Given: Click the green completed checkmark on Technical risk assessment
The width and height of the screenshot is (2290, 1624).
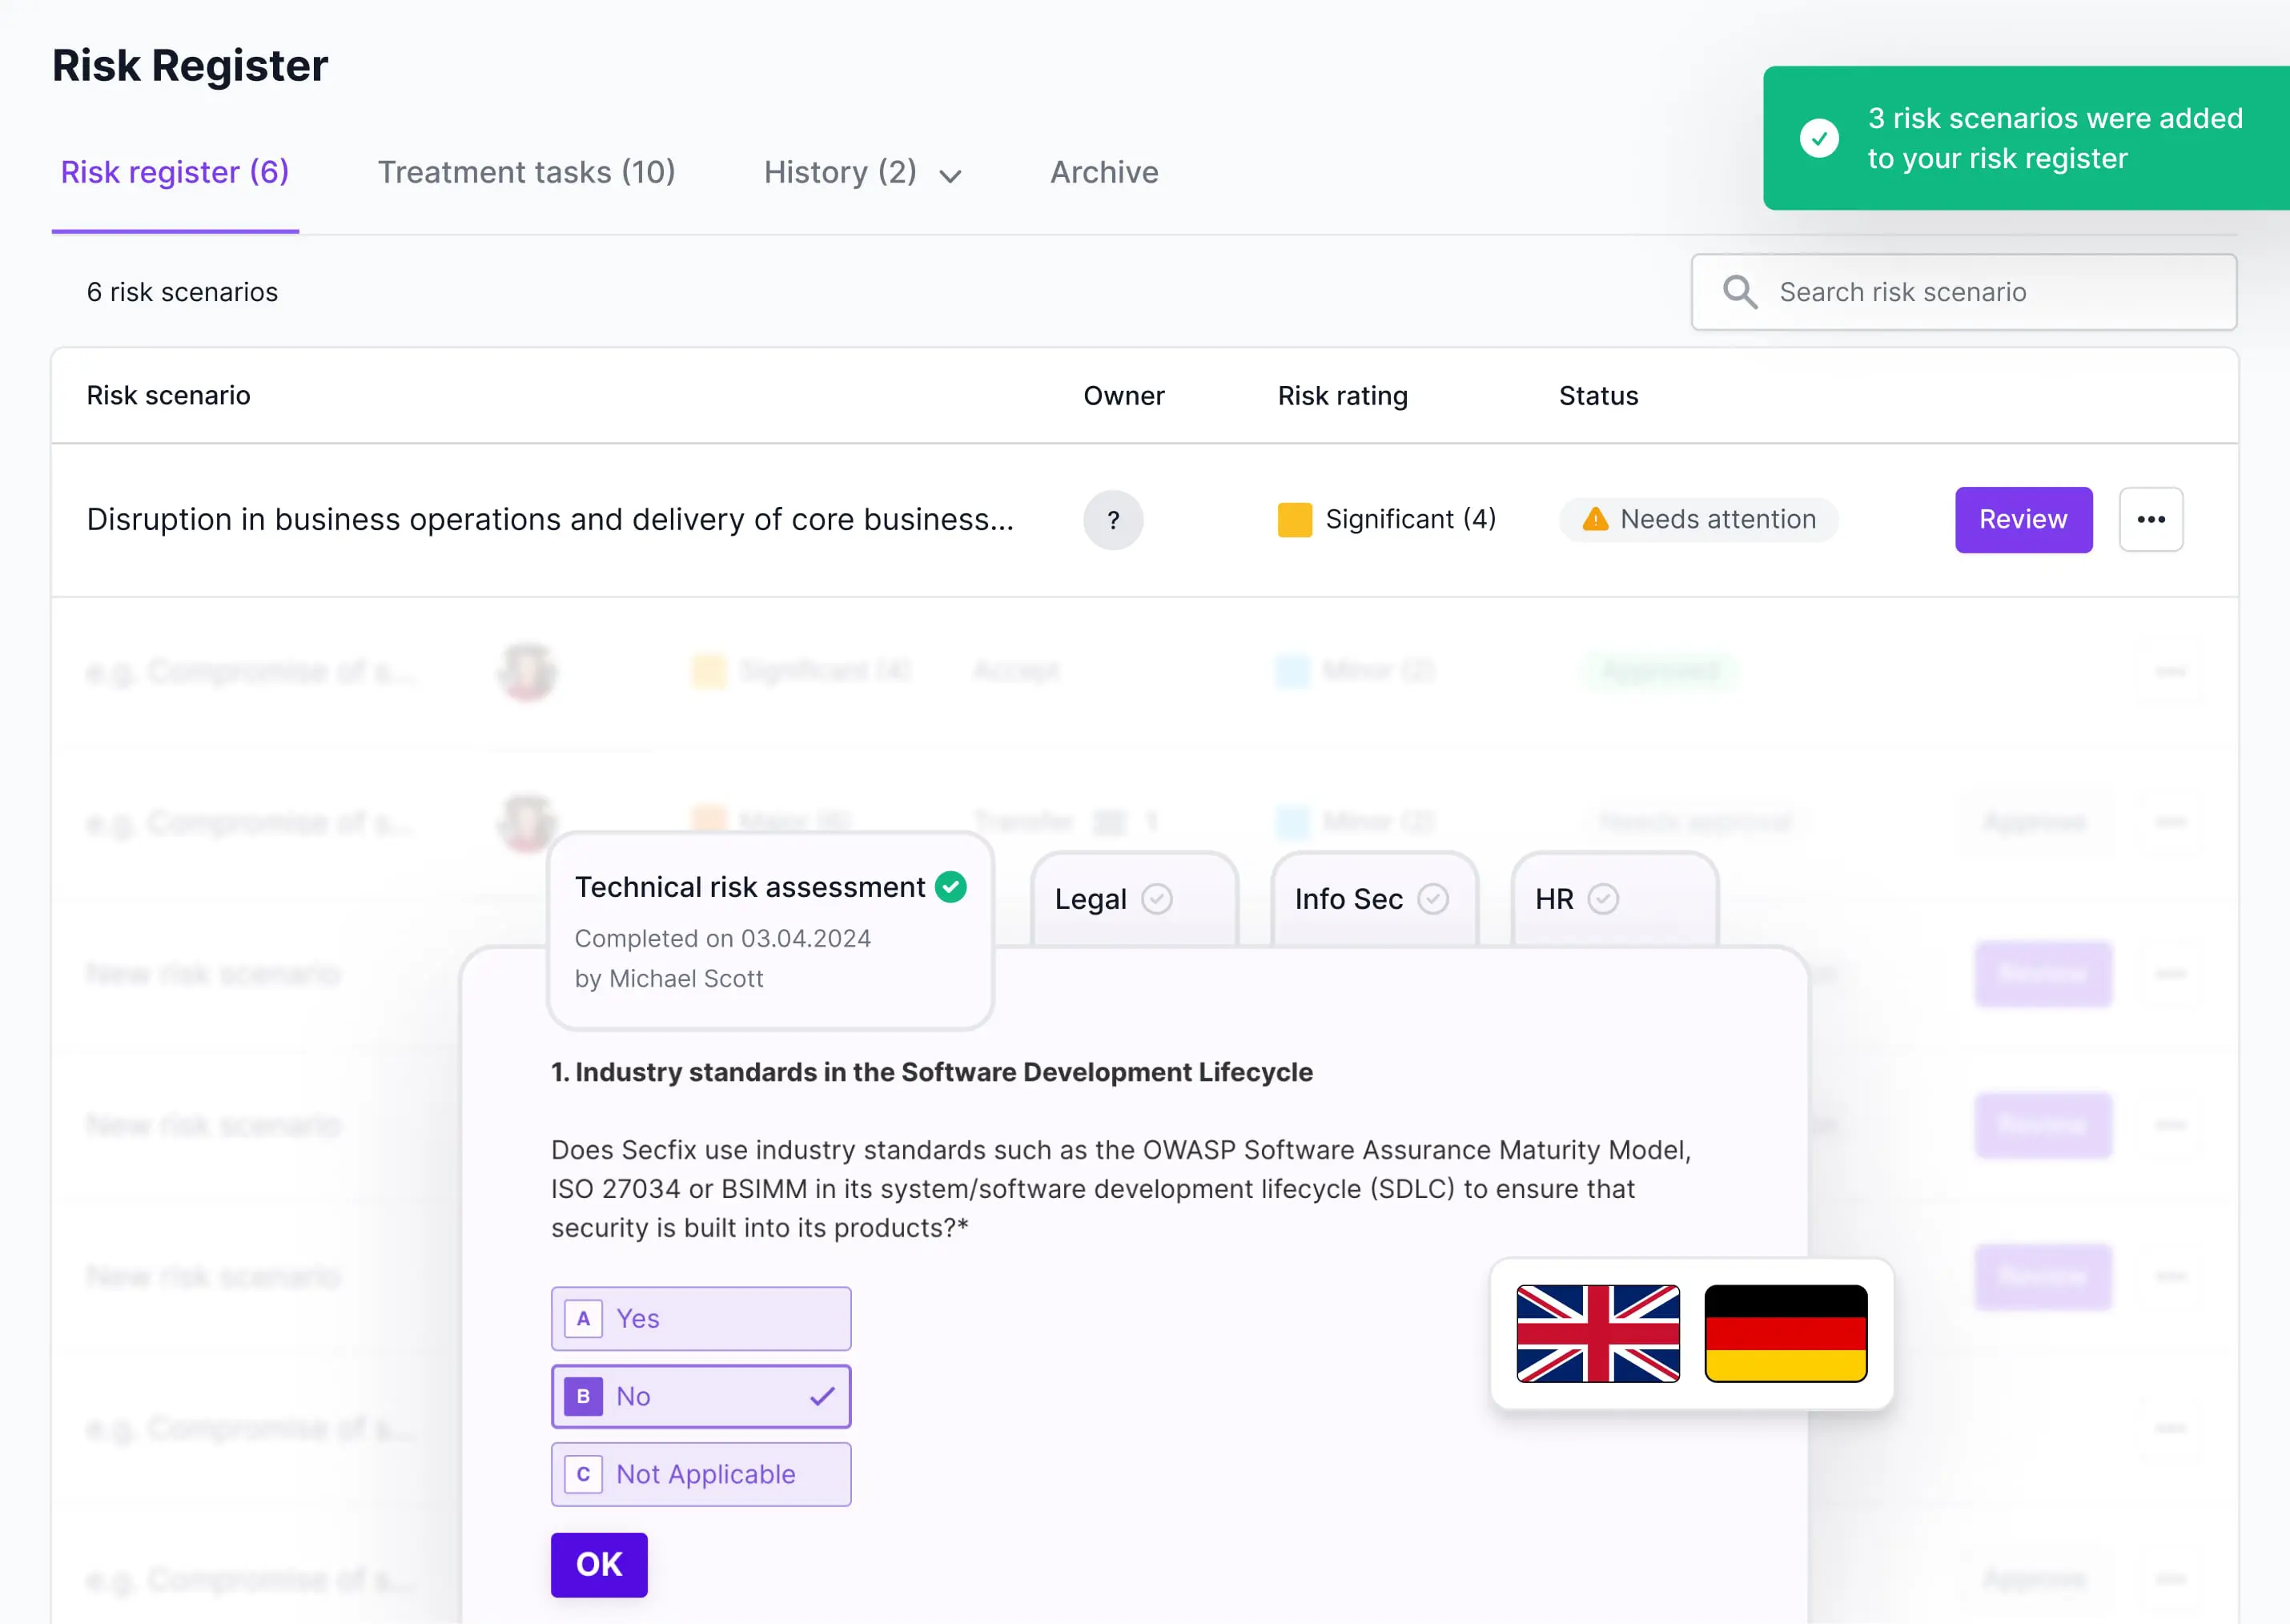Looking at the screenshot, I should pos(950,887).
